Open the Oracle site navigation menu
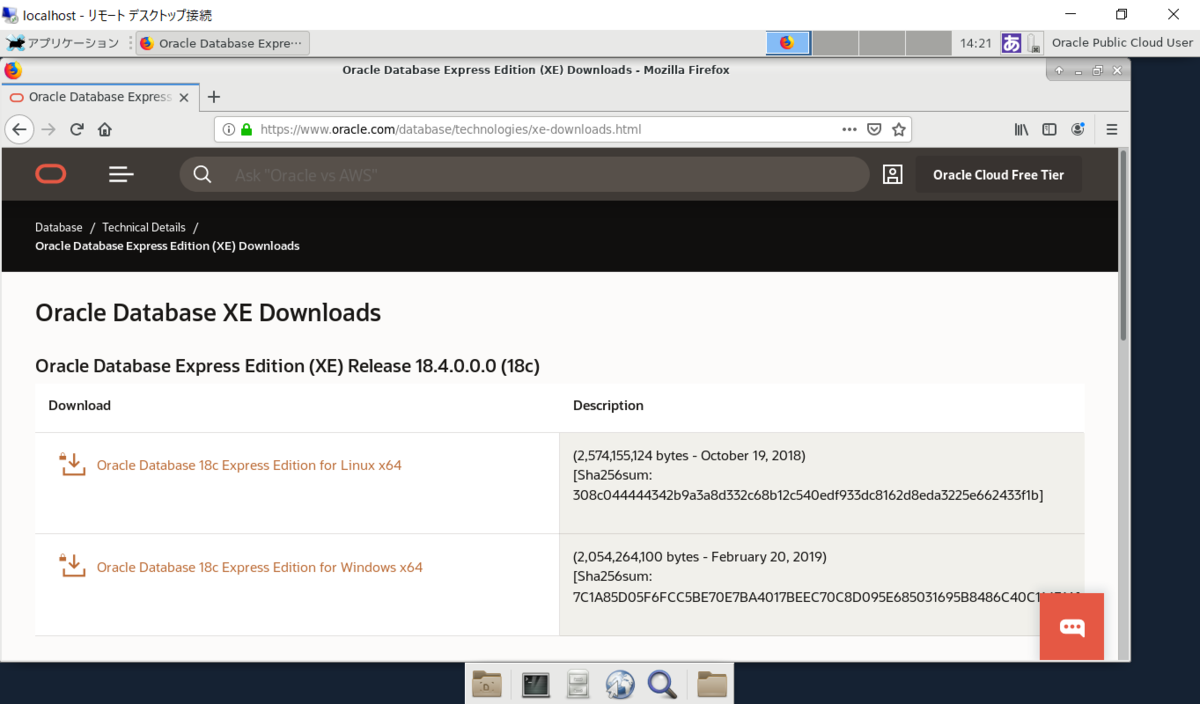The image size is (1200, 704). (x=121, y=174)
